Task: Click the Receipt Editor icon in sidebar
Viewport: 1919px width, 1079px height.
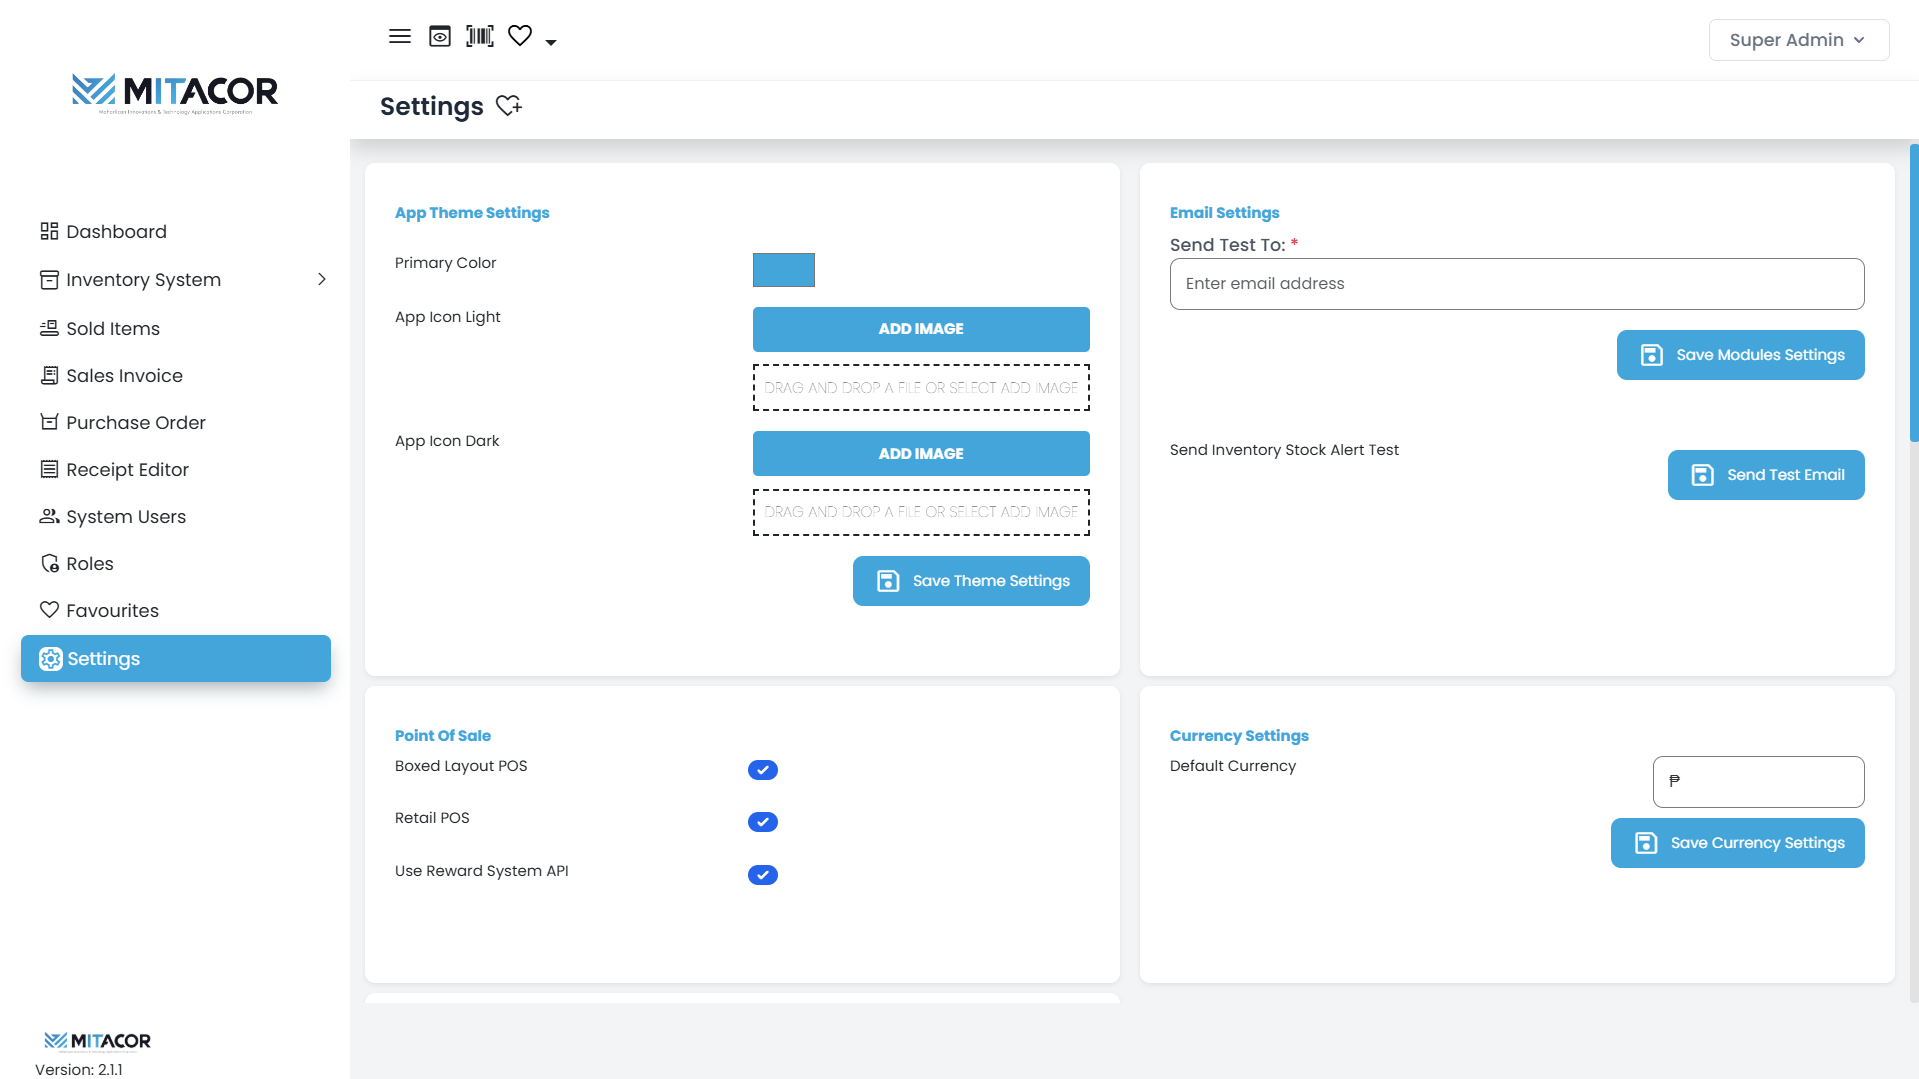Action: 49,470
